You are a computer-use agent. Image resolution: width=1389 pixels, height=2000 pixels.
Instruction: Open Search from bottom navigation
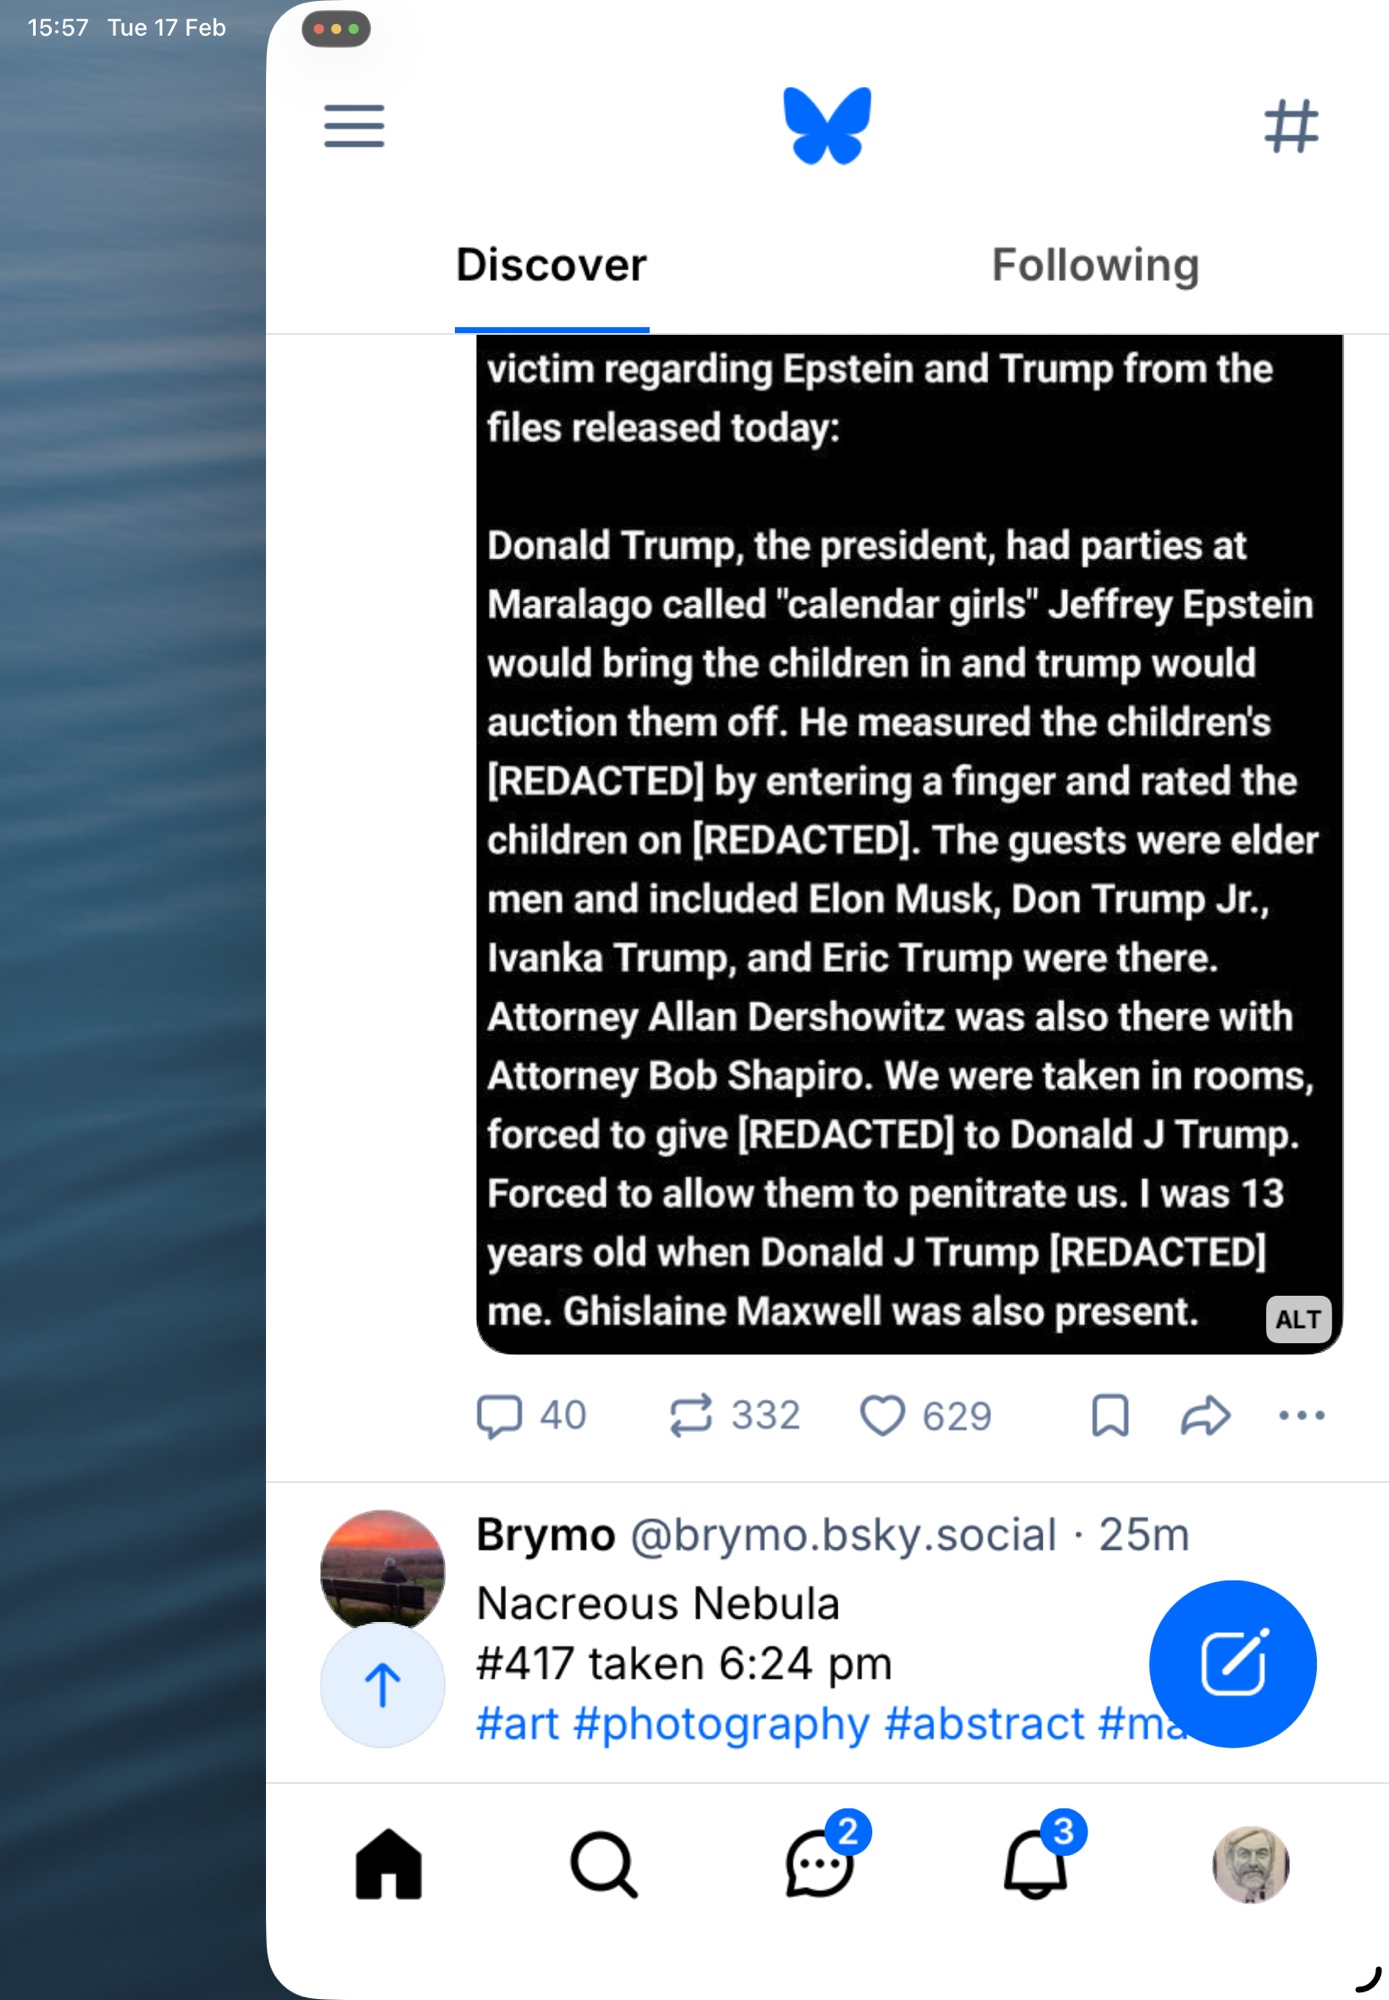pyautogui.click(x=604, y=1864)
